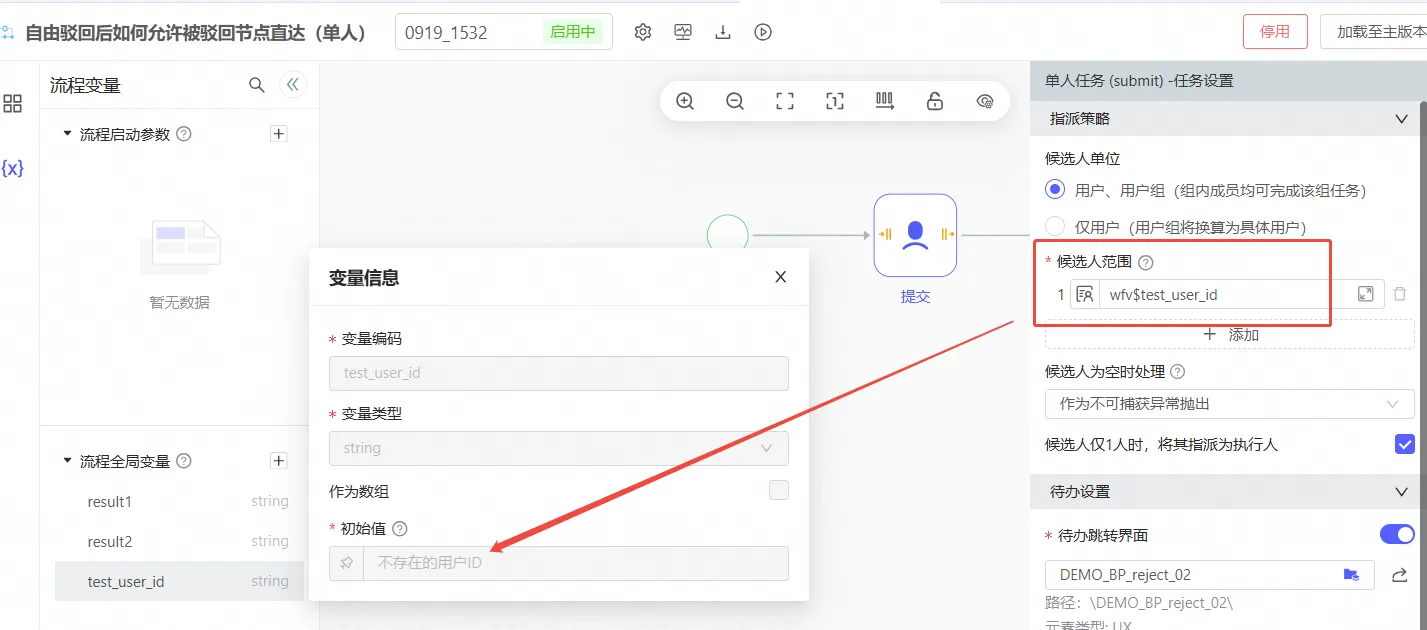Image resolution: width=1427 pixels, height=630 pixels.
Task: Click the zoom out icon on canvas toolbar
Action: click(x=735, y=101)
